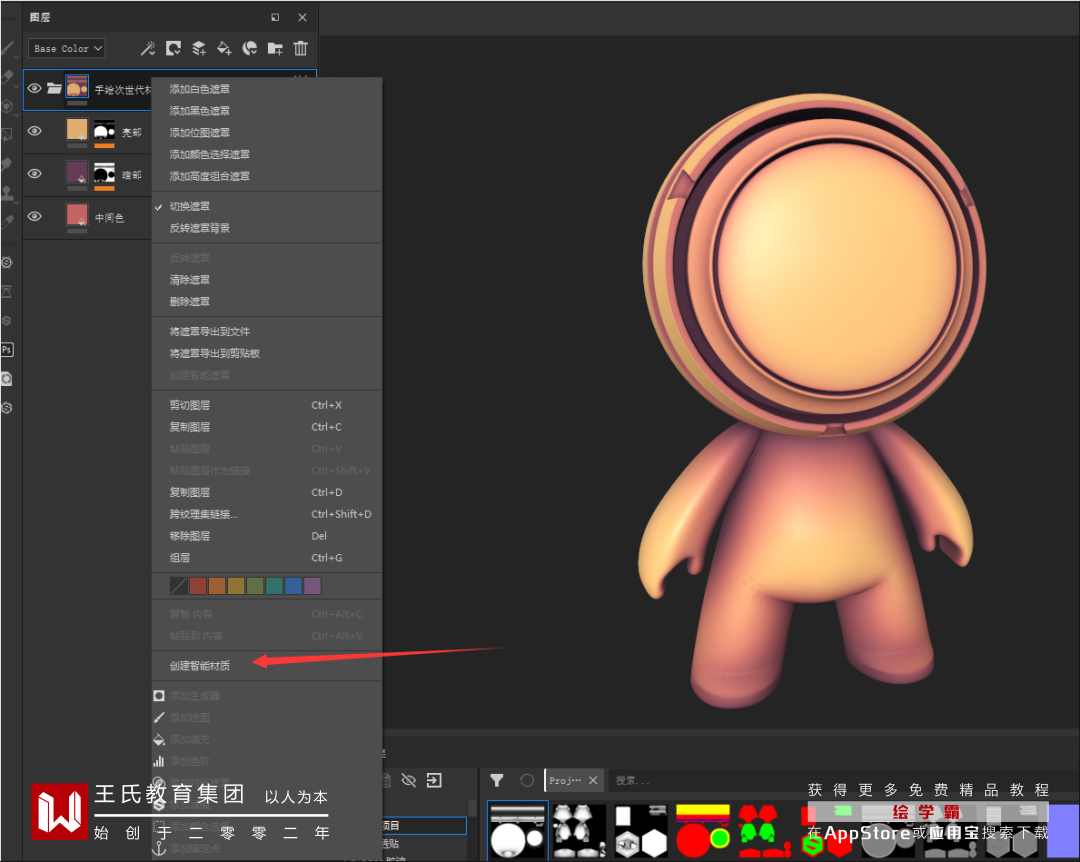The width and height of the screenshot is (1080, 862).
Task: Click the folder icon on 手绘次世代 group layer
Action: coord(54,88)
